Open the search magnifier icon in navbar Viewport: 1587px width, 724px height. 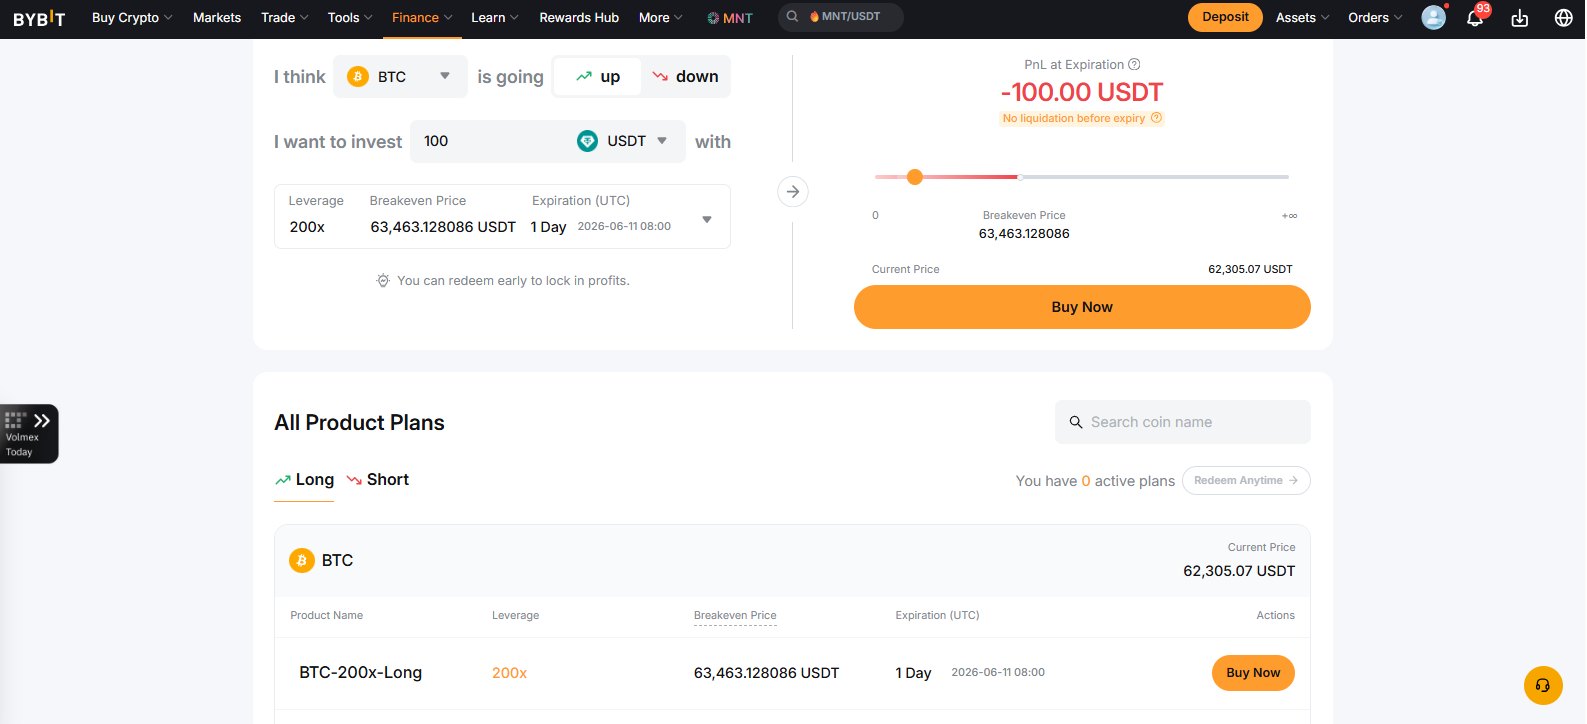point(792,17)
